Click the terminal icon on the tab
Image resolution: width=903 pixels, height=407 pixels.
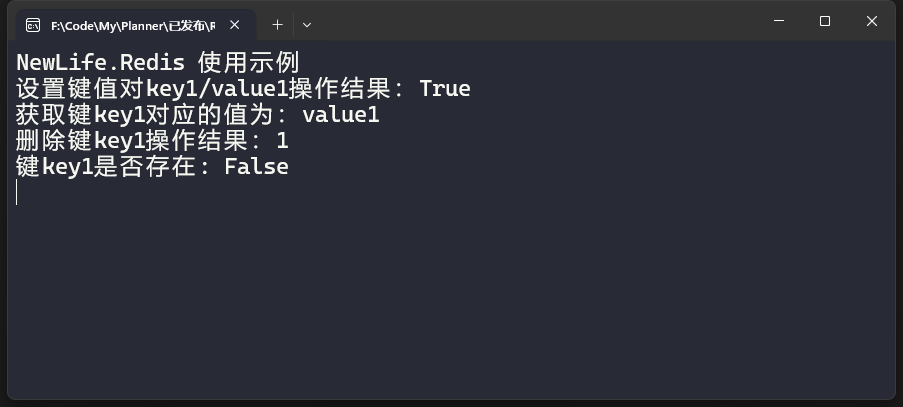(x=33, y=24)
